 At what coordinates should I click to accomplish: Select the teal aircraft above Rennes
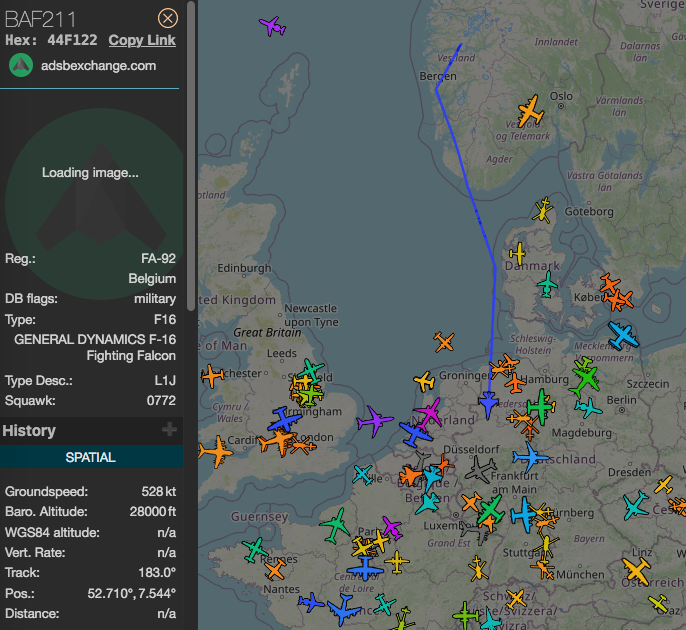(x=255, y=550)
